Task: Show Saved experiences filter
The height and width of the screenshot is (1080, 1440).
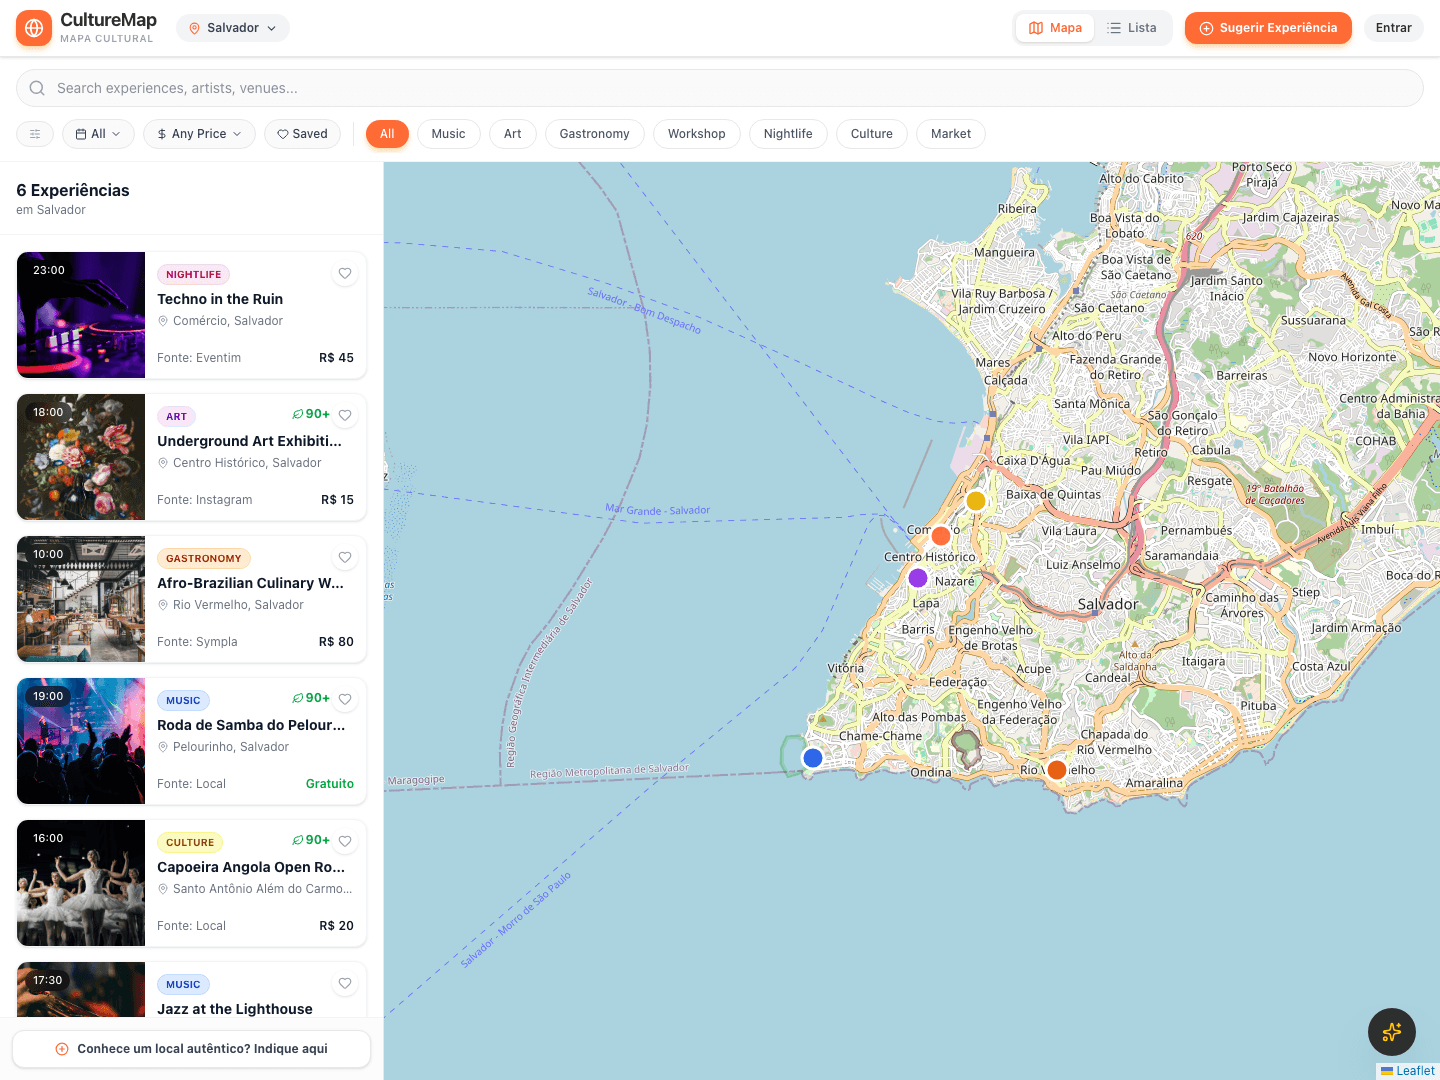Action: pyautogui.click(x=302, y=134)
